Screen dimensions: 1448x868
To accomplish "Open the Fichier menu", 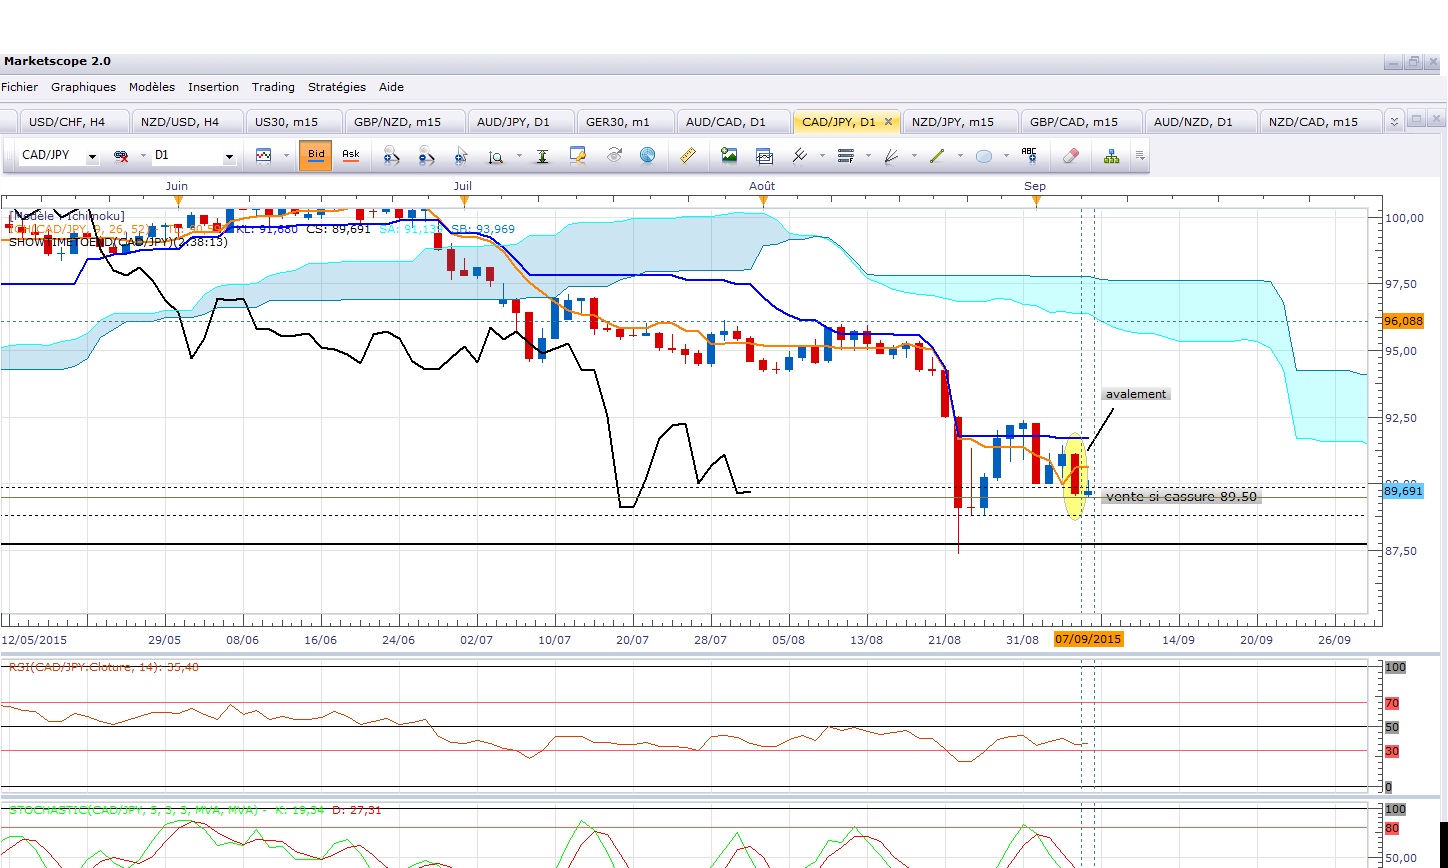I will (x=19, y=87).
